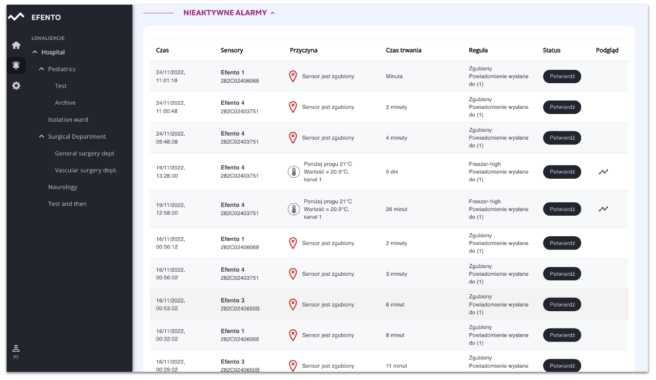Open the settings gear icon in sidebar
656x380 pixels.
(x=16, y=86)
